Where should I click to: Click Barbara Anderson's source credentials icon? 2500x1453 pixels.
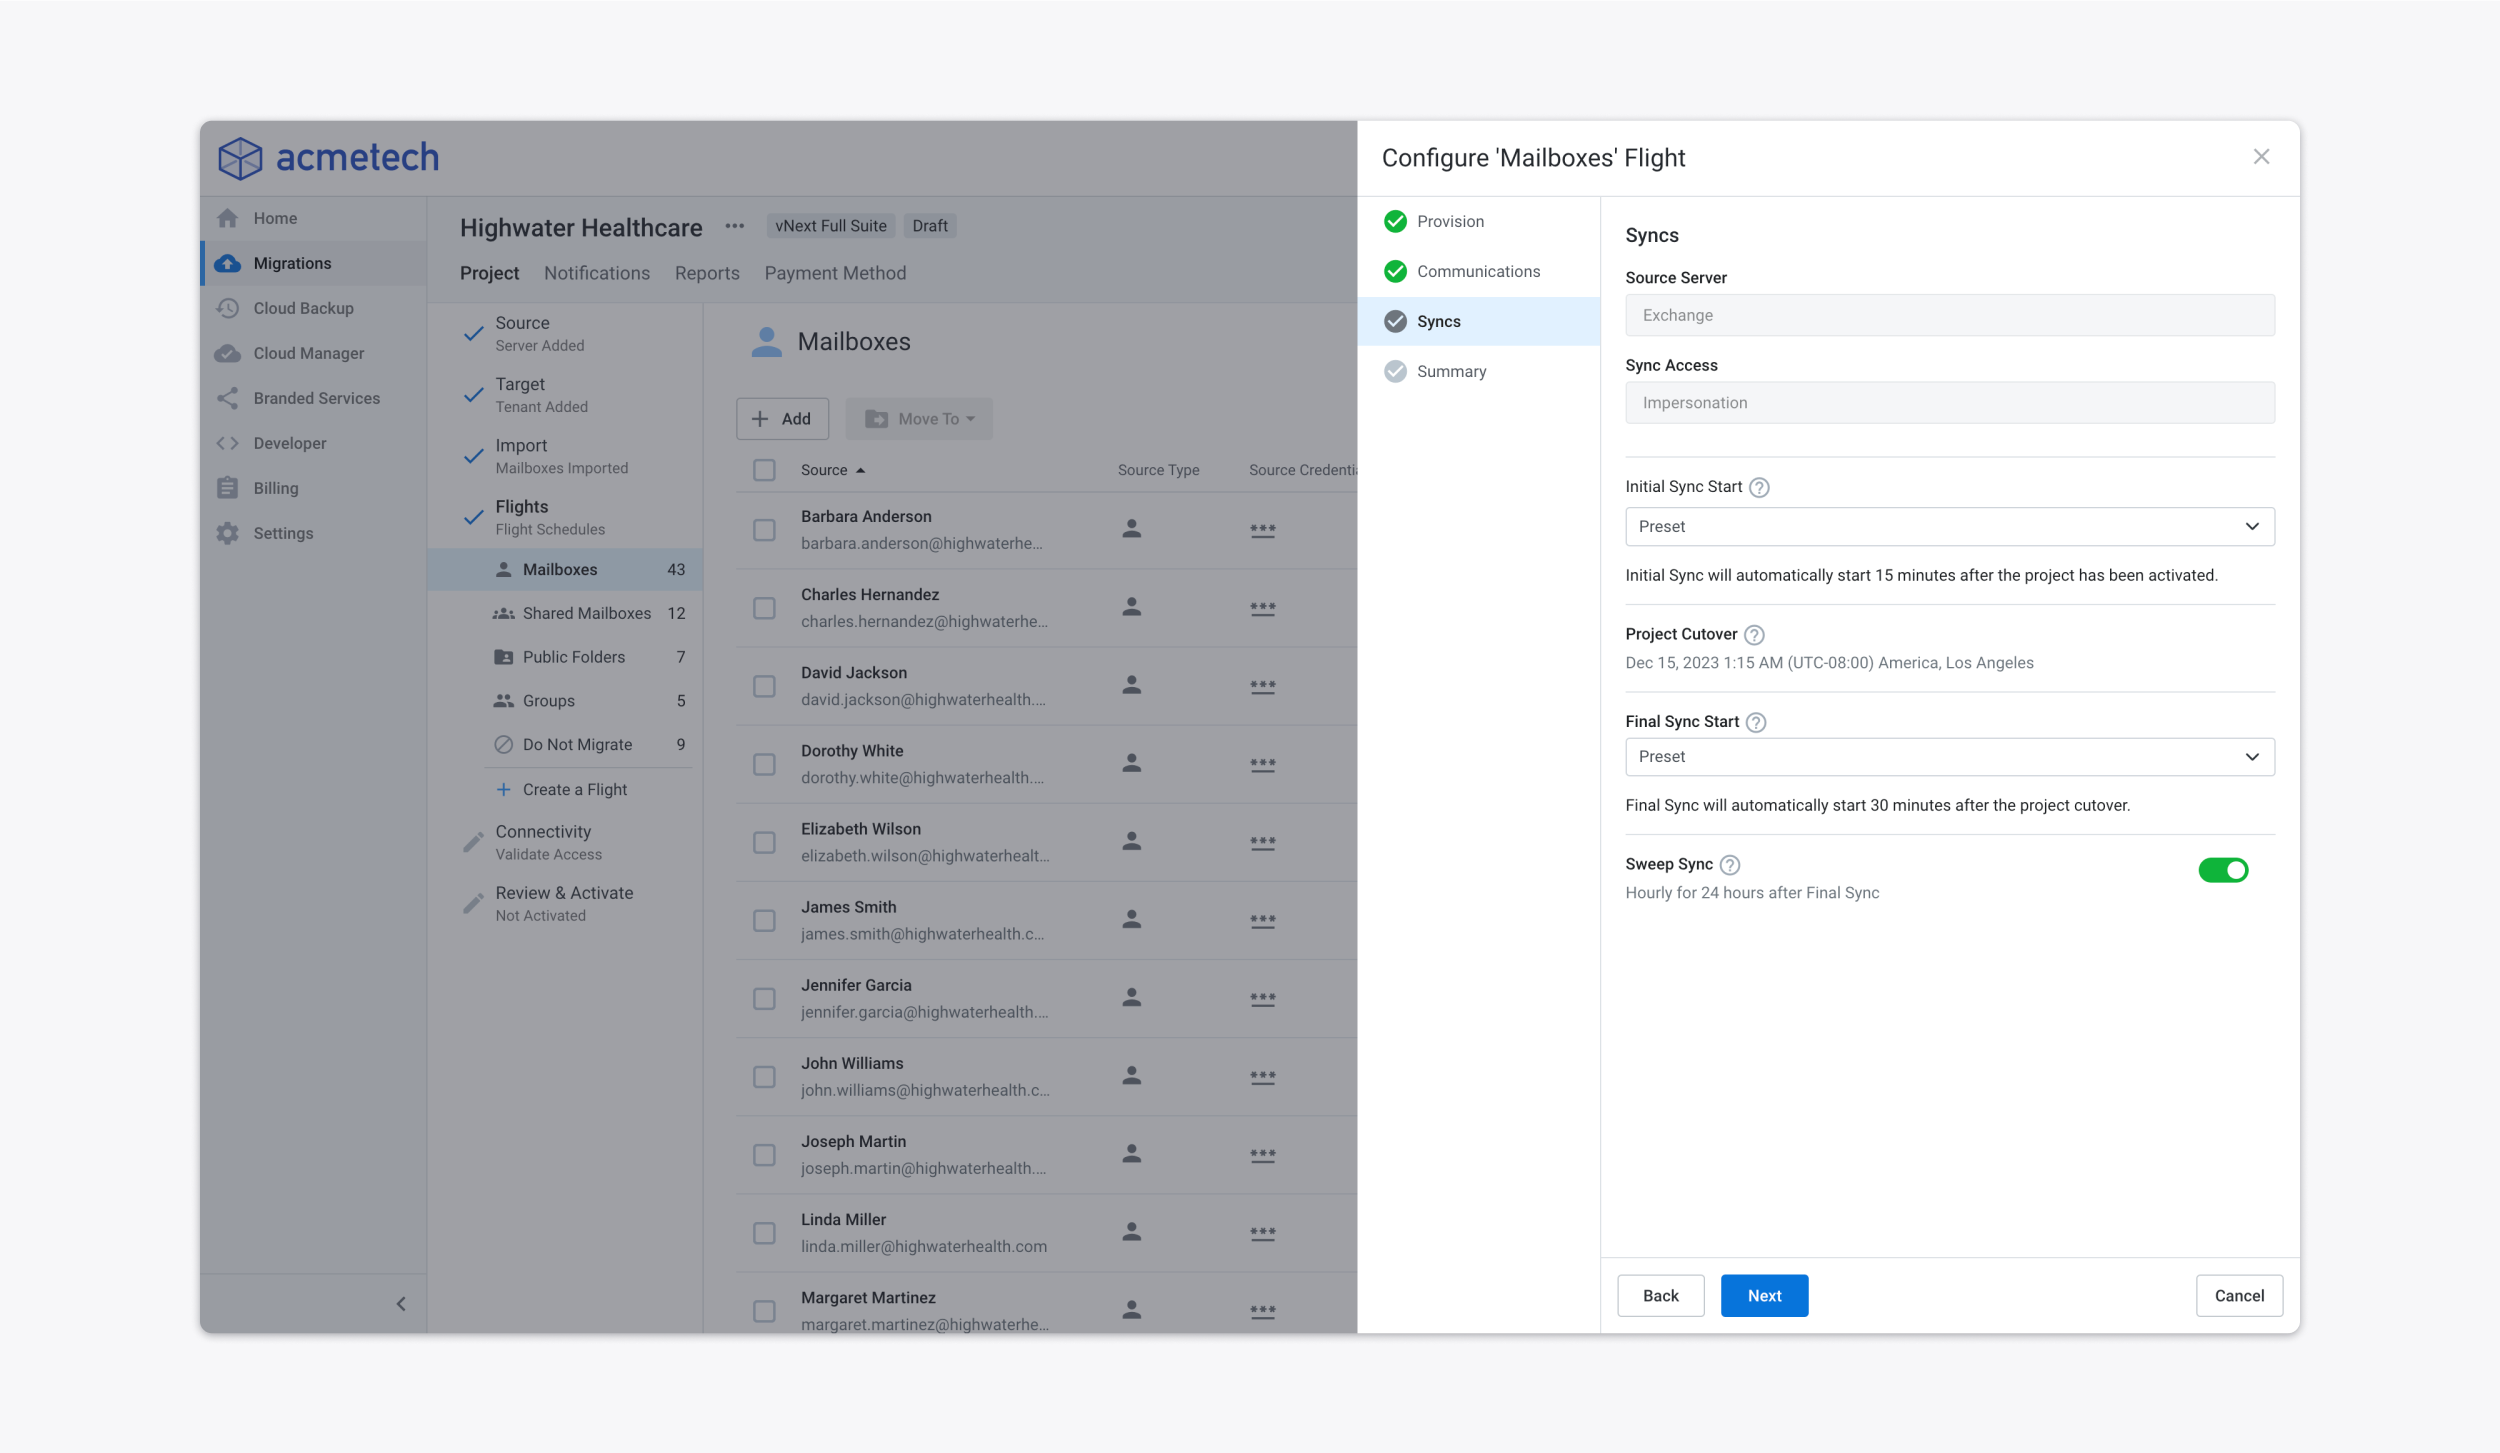(1263, 530)
